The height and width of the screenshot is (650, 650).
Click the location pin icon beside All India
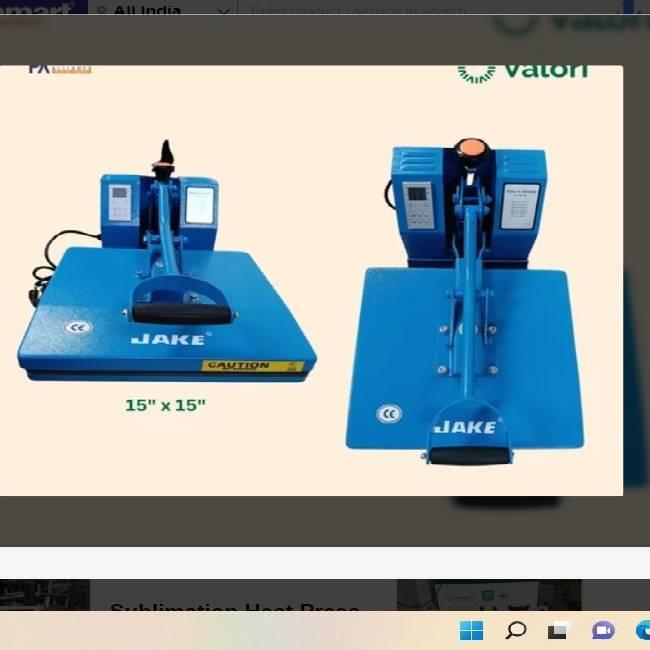click(x=102, y=11)
